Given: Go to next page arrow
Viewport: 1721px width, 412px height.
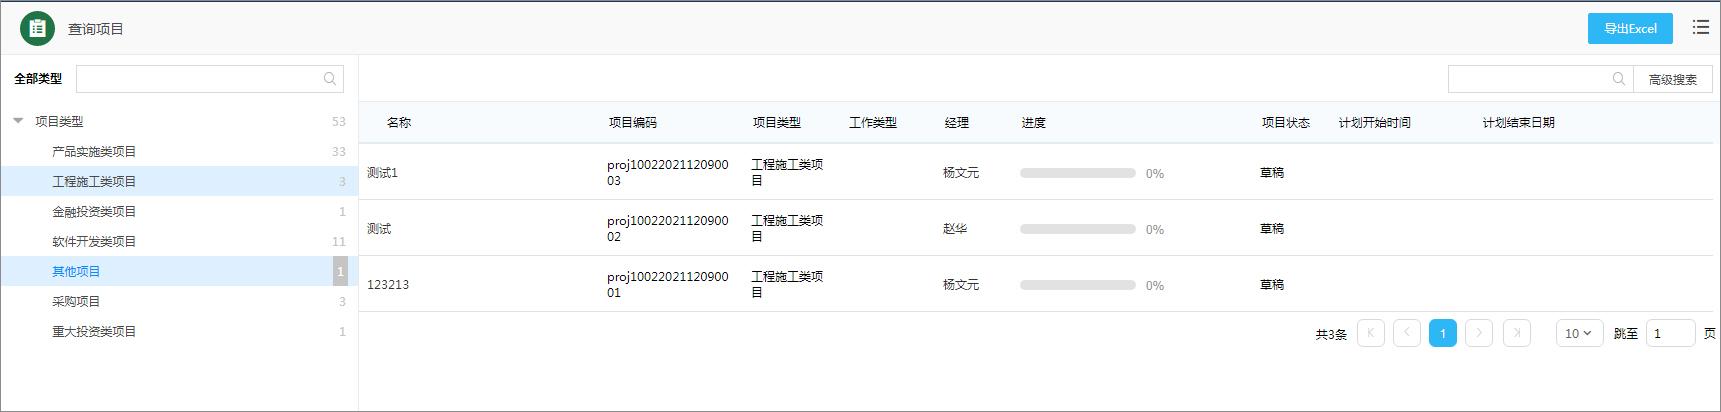Looking at the screenshot, I should (x=1478, y=333).
